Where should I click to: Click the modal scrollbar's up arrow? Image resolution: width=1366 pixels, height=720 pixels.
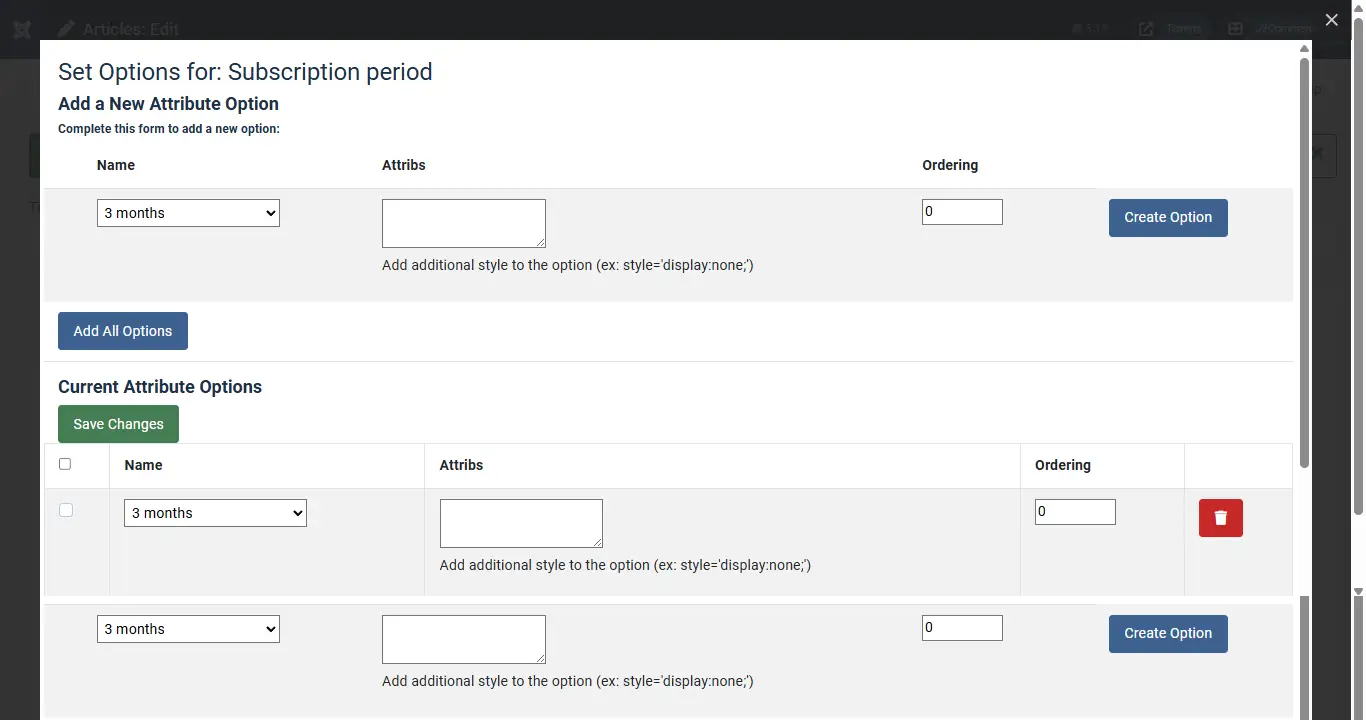click(x=1304, y=48)
